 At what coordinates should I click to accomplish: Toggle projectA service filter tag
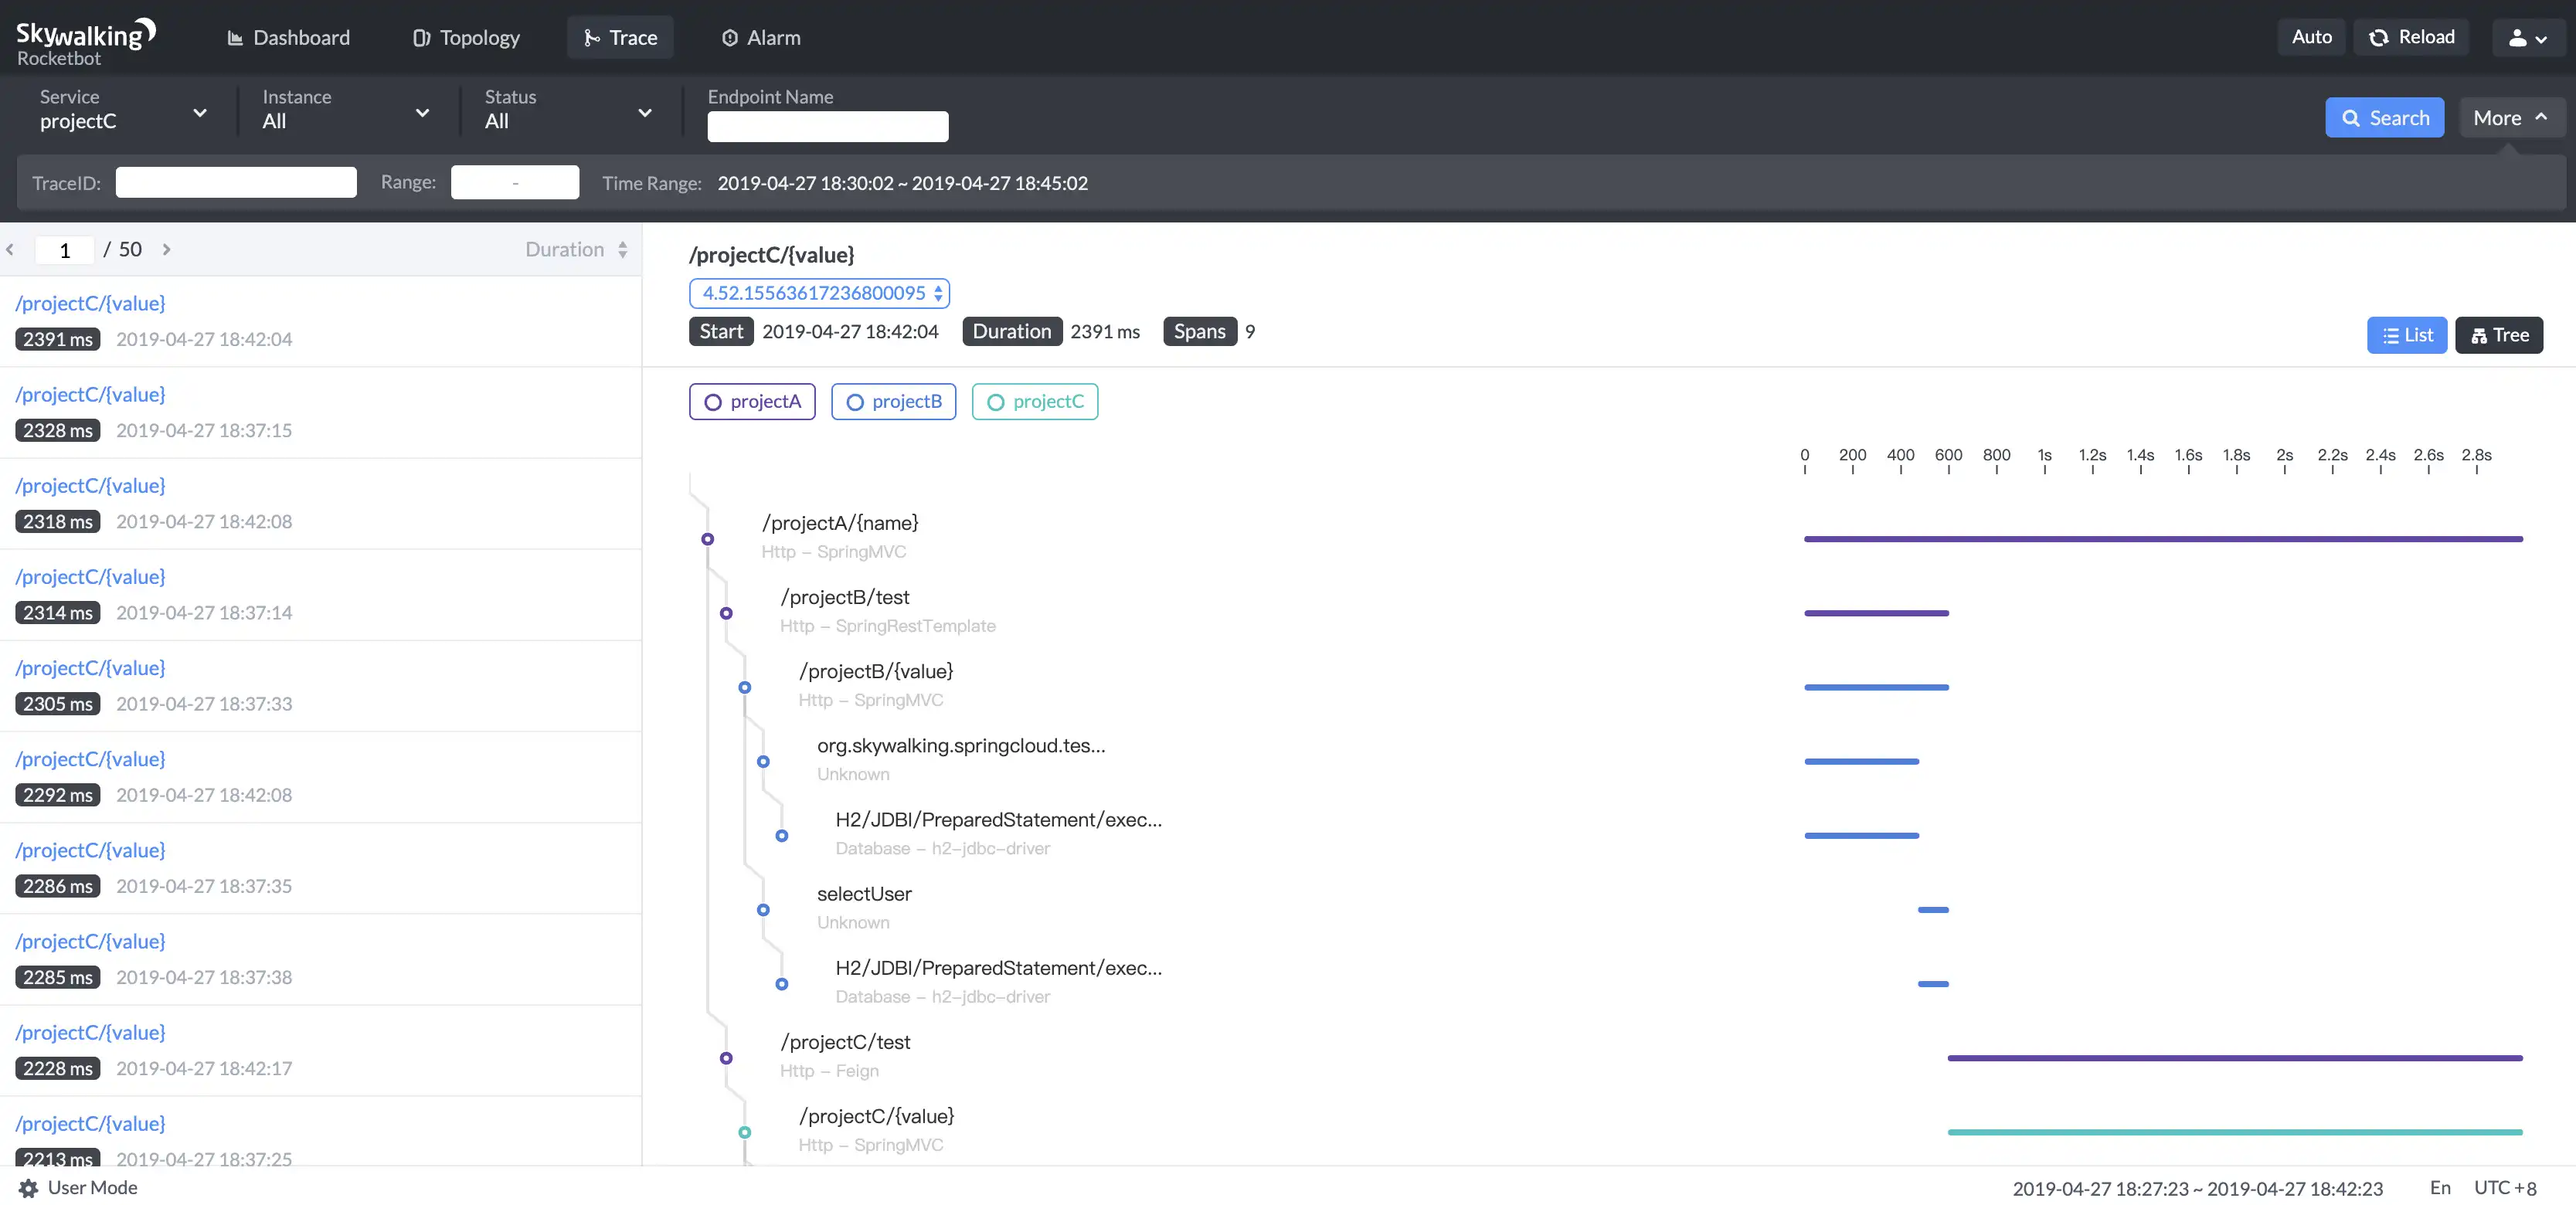(x=751, y=401)
